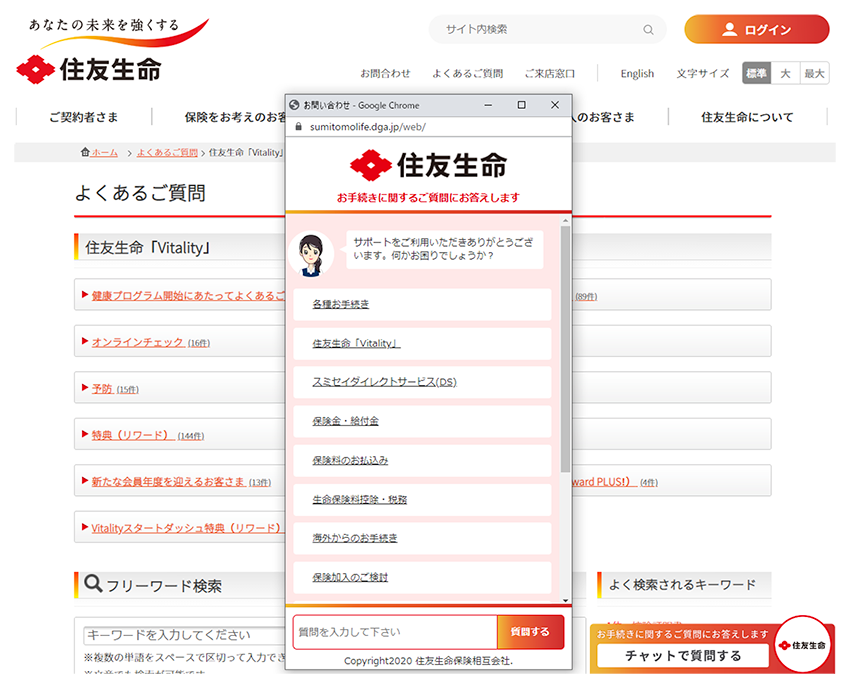Click the よく検索されるキーワード heading
Viewport: 850px width, 688px height.
[x=682, y=585]
